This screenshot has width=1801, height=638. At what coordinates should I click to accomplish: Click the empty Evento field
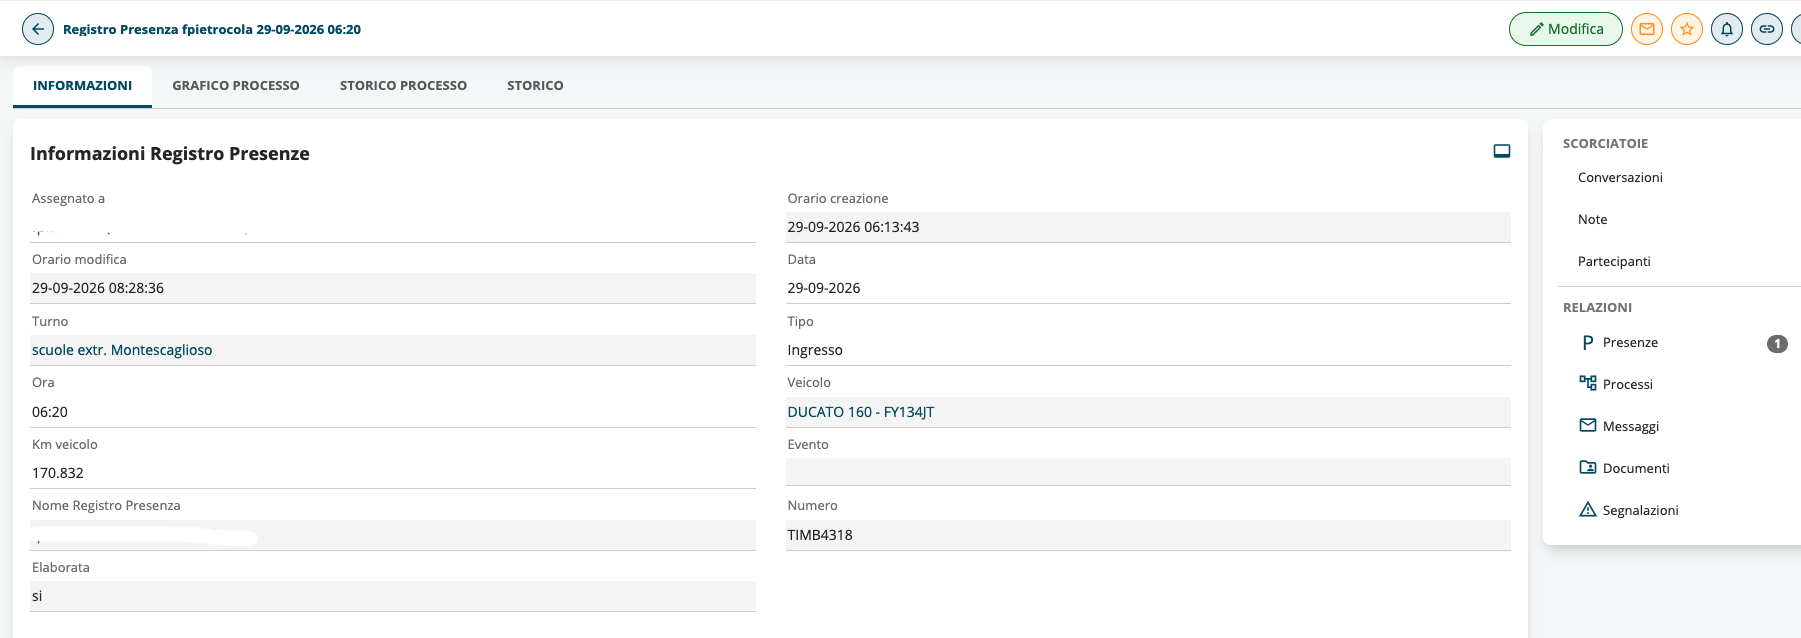[1148, 472]
